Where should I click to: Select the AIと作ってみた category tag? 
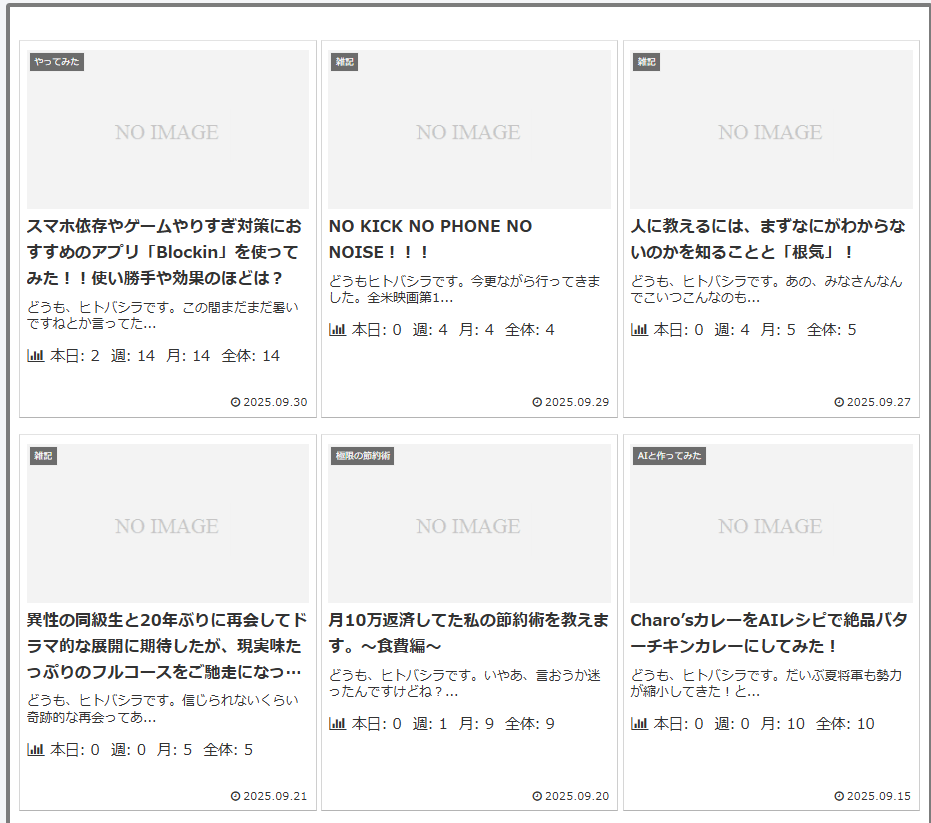click(x=669, y=456)
